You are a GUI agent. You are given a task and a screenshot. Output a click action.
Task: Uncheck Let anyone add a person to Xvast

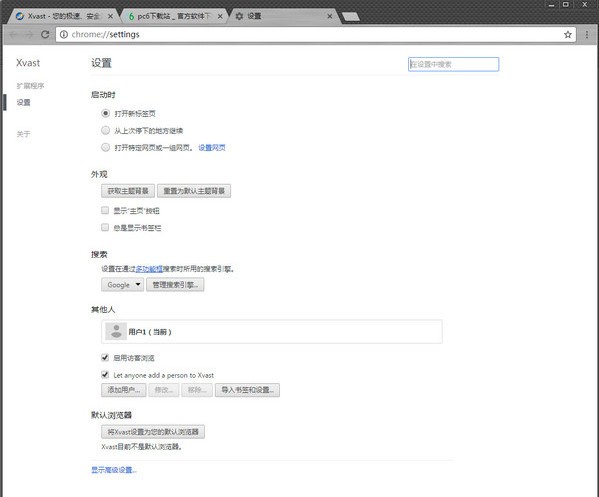[105, 375]
